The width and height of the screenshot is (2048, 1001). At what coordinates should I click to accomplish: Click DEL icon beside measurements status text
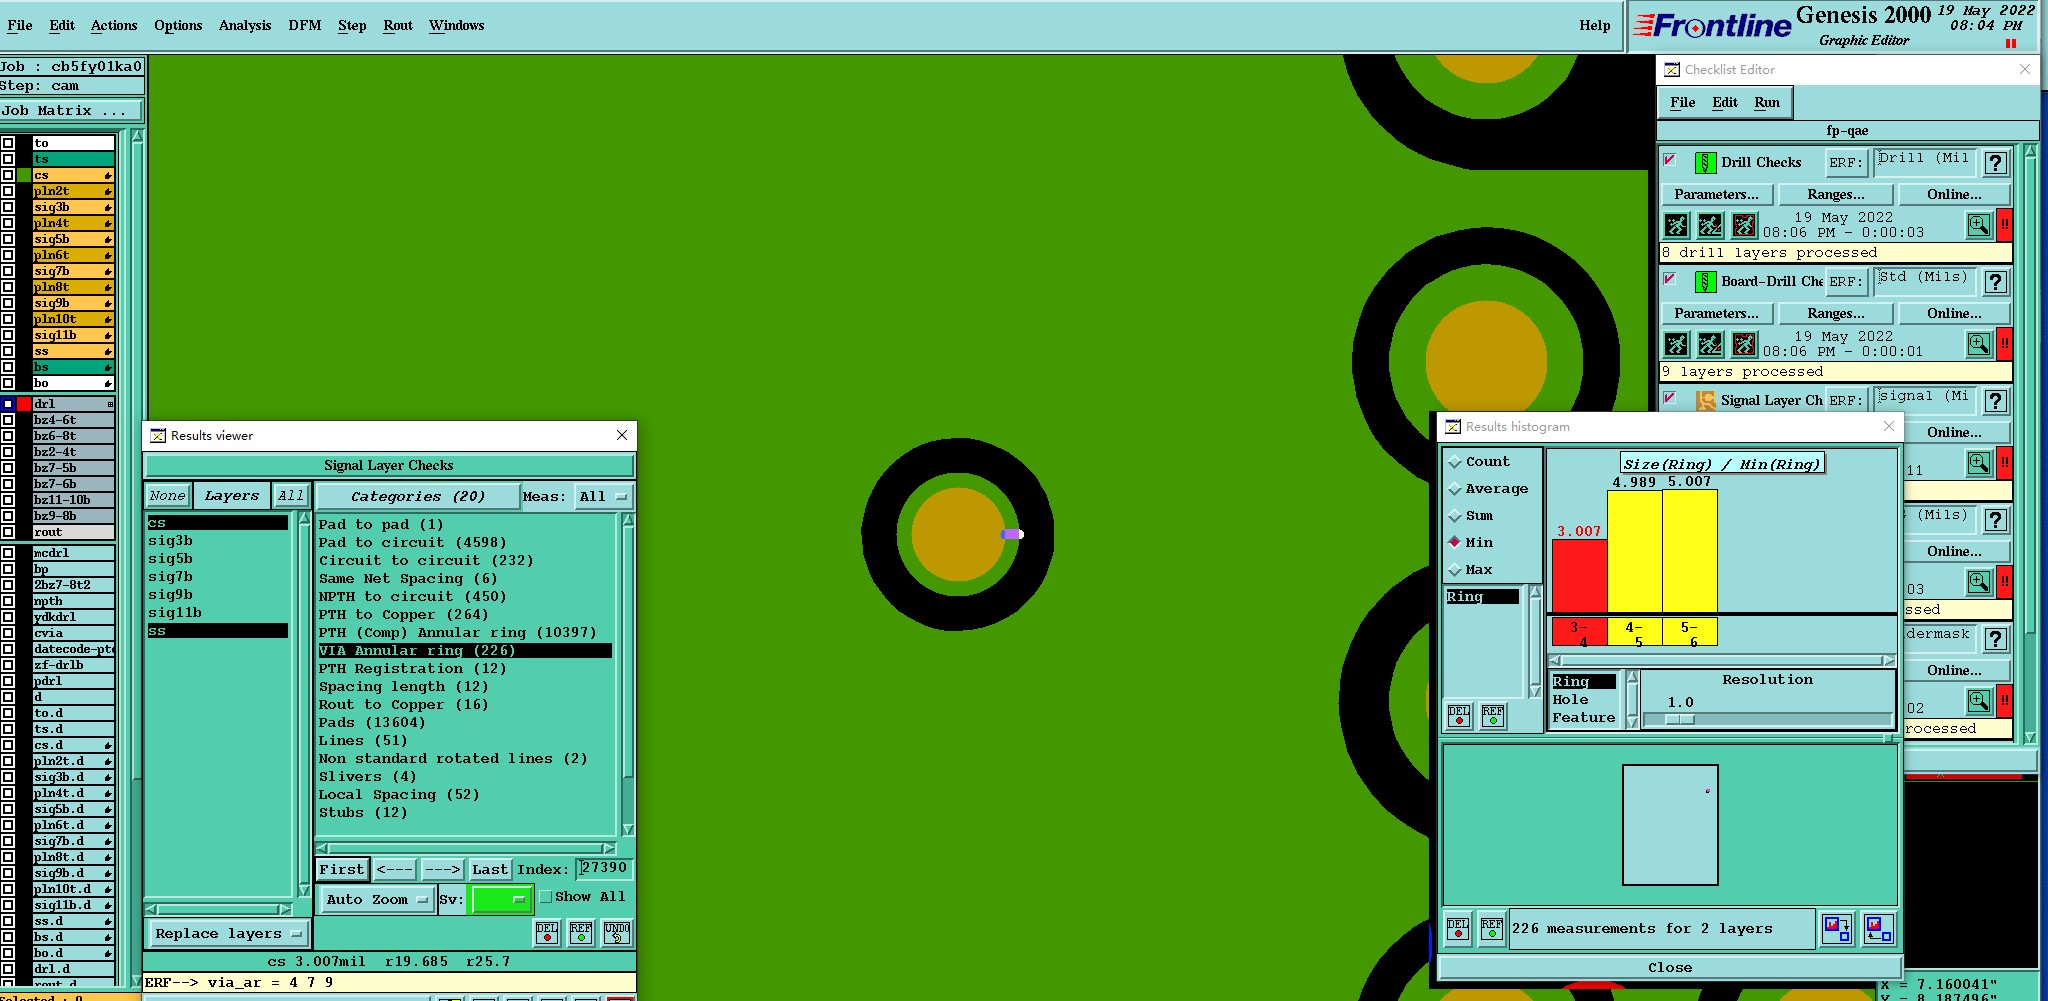pos(1458,929)
